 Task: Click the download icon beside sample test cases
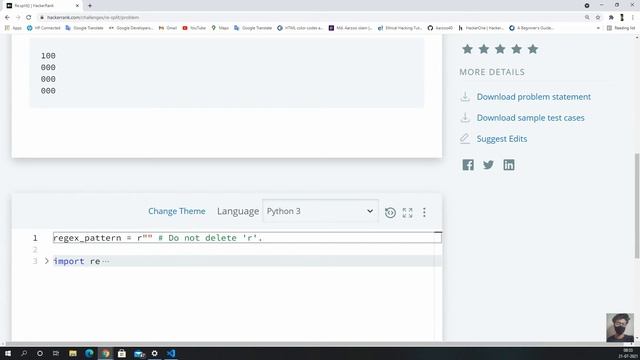tap(465, 118)
